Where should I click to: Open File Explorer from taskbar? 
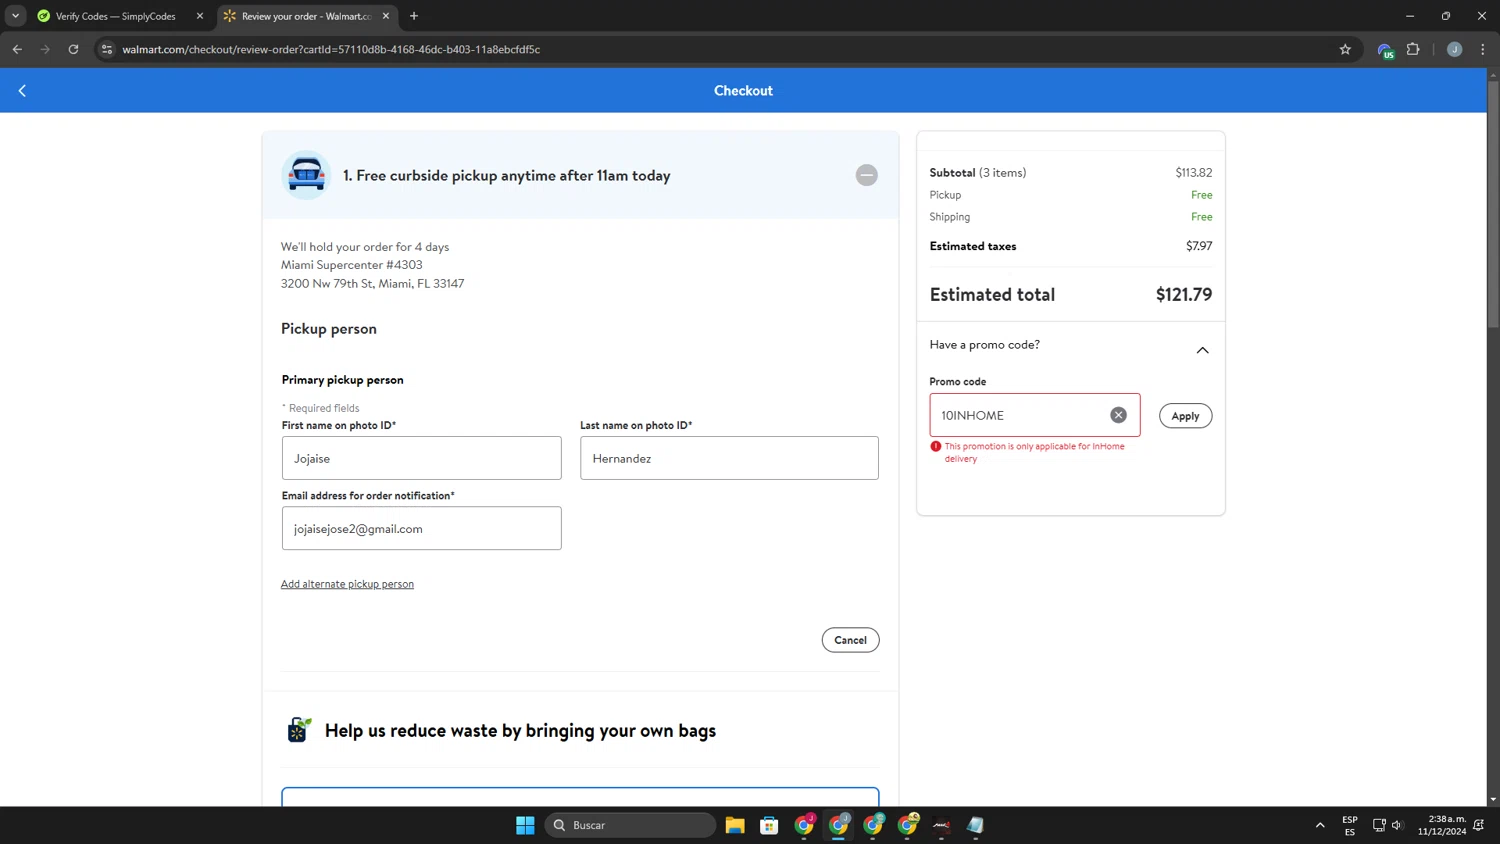pos(735,825)
